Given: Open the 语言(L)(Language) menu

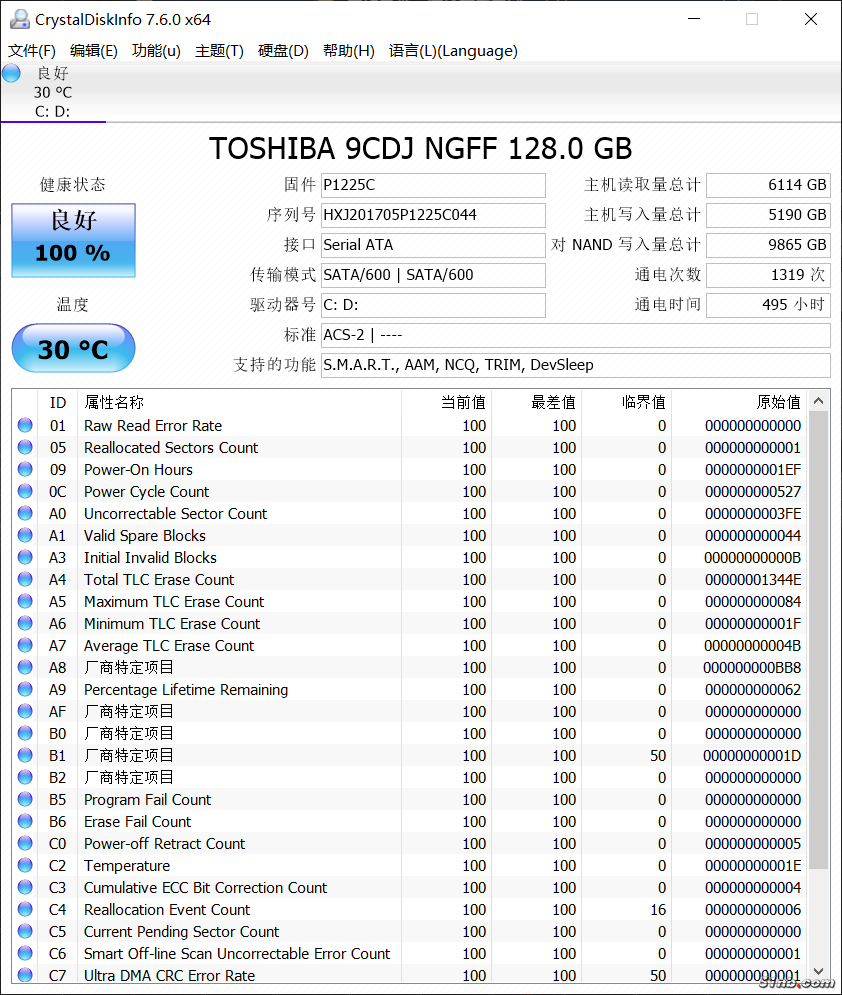Looking at the screenshot, I should 453,51.
